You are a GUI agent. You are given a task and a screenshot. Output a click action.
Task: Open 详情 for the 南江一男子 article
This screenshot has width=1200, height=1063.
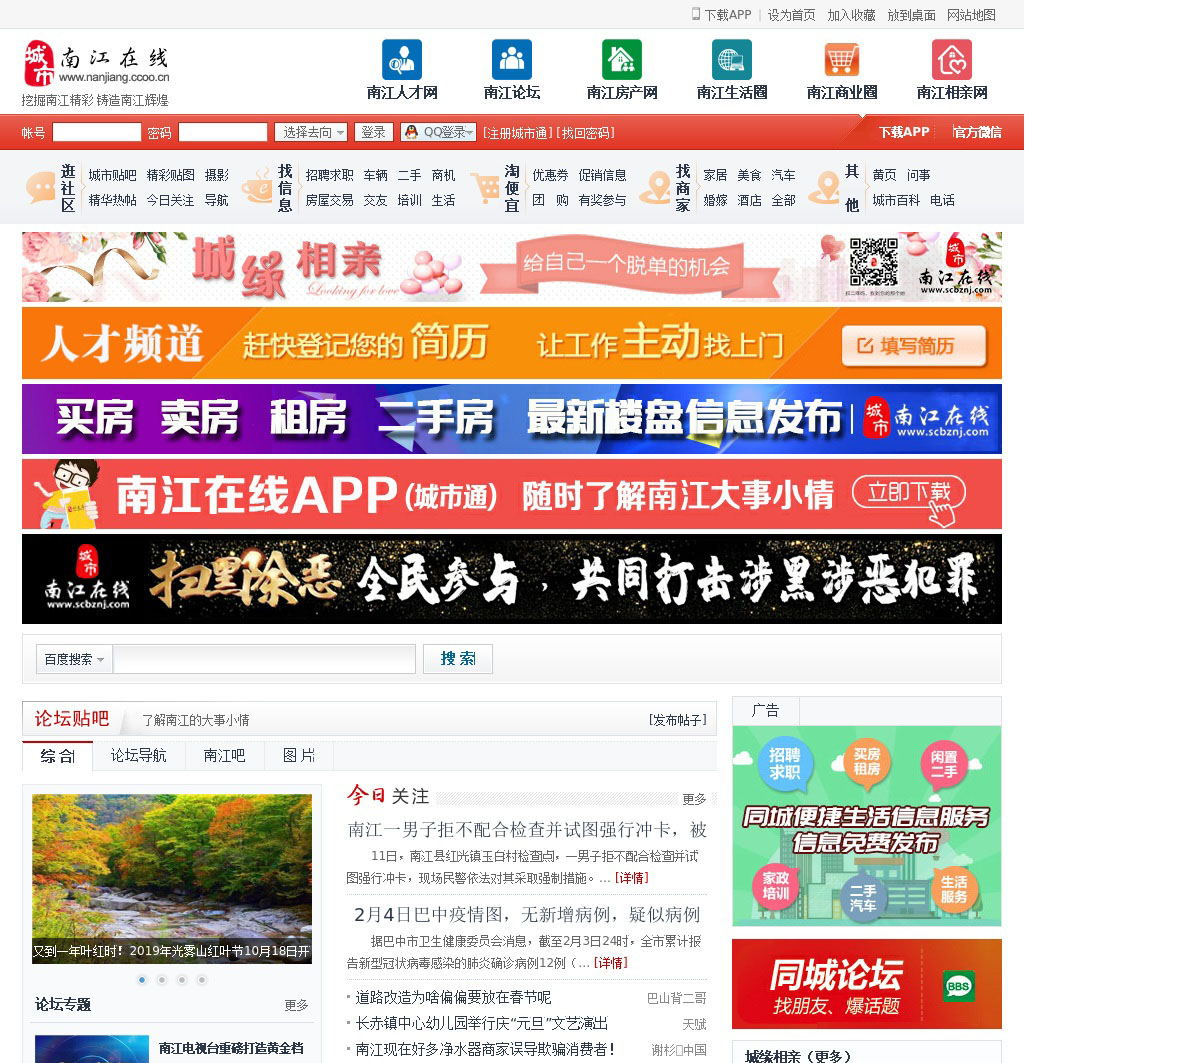point(631,878)
